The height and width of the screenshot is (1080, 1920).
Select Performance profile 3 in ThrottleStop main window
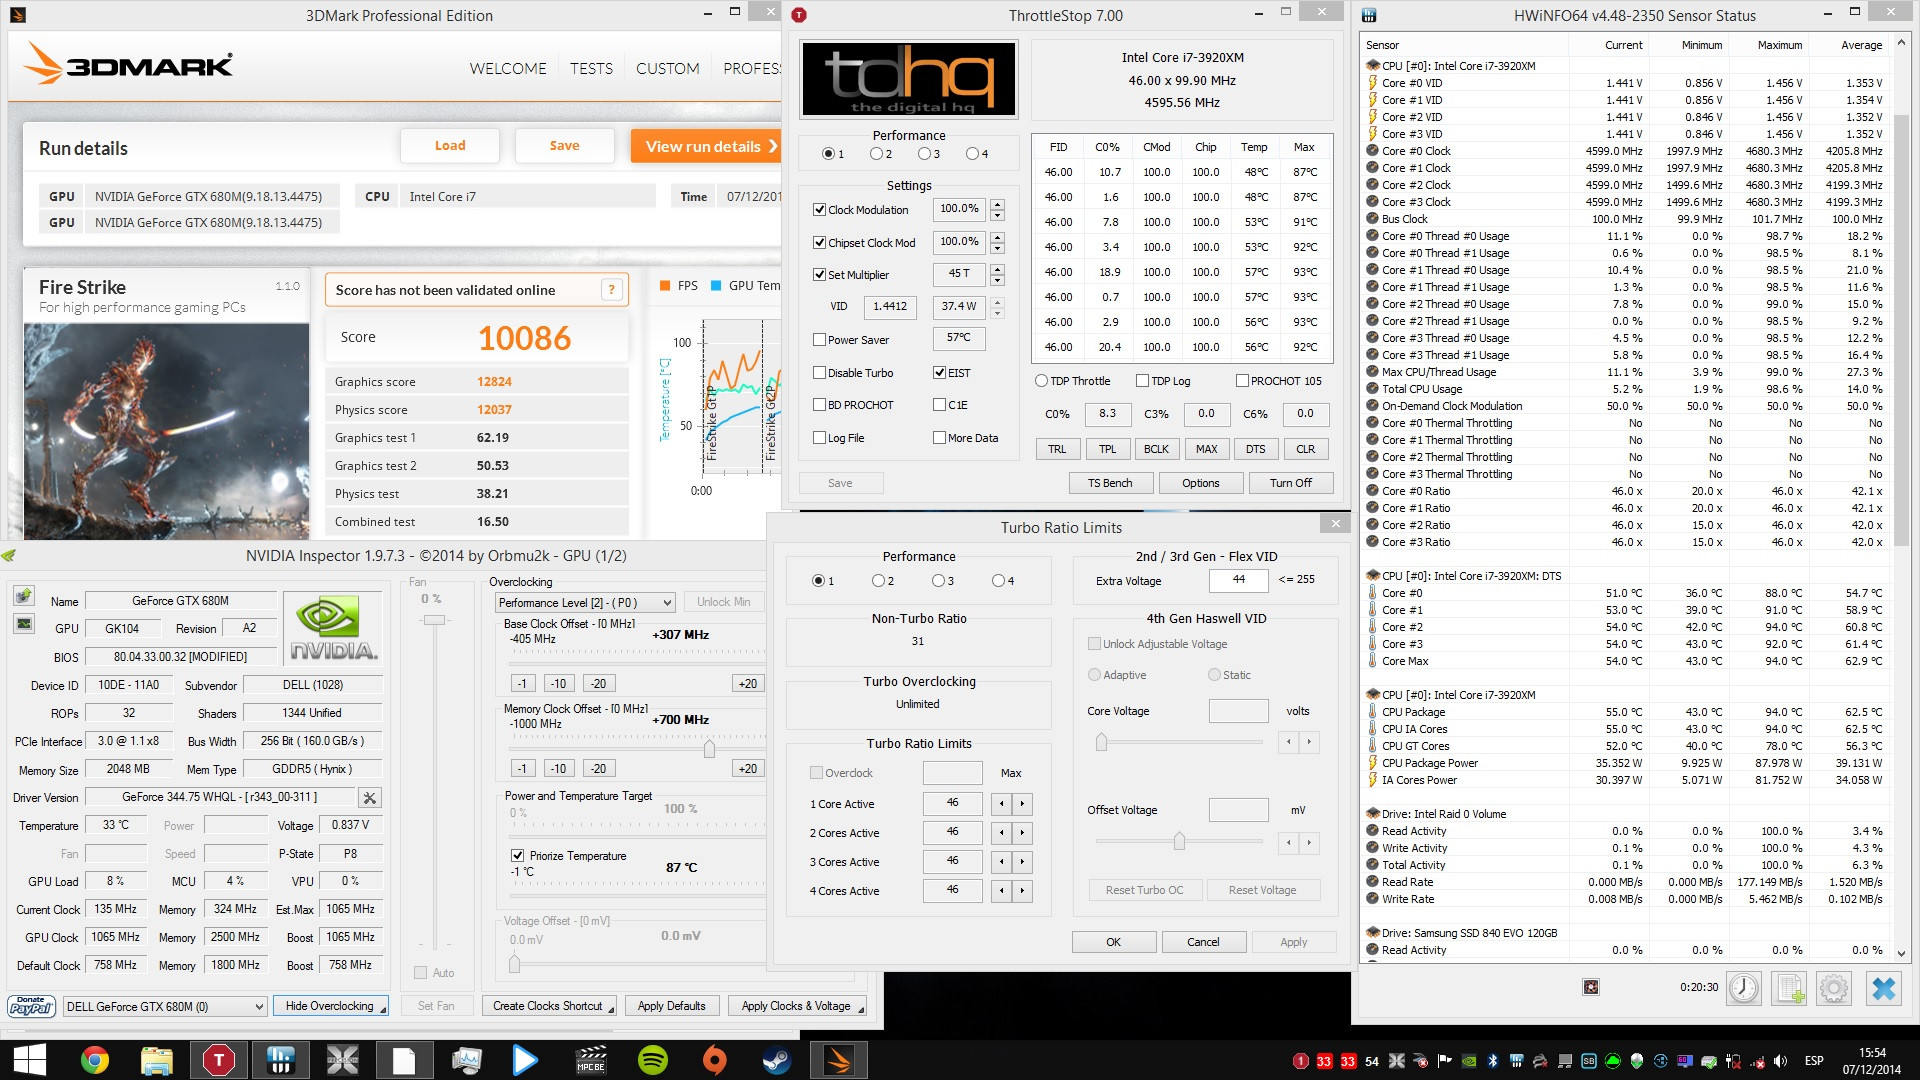(x=924, y=154)
